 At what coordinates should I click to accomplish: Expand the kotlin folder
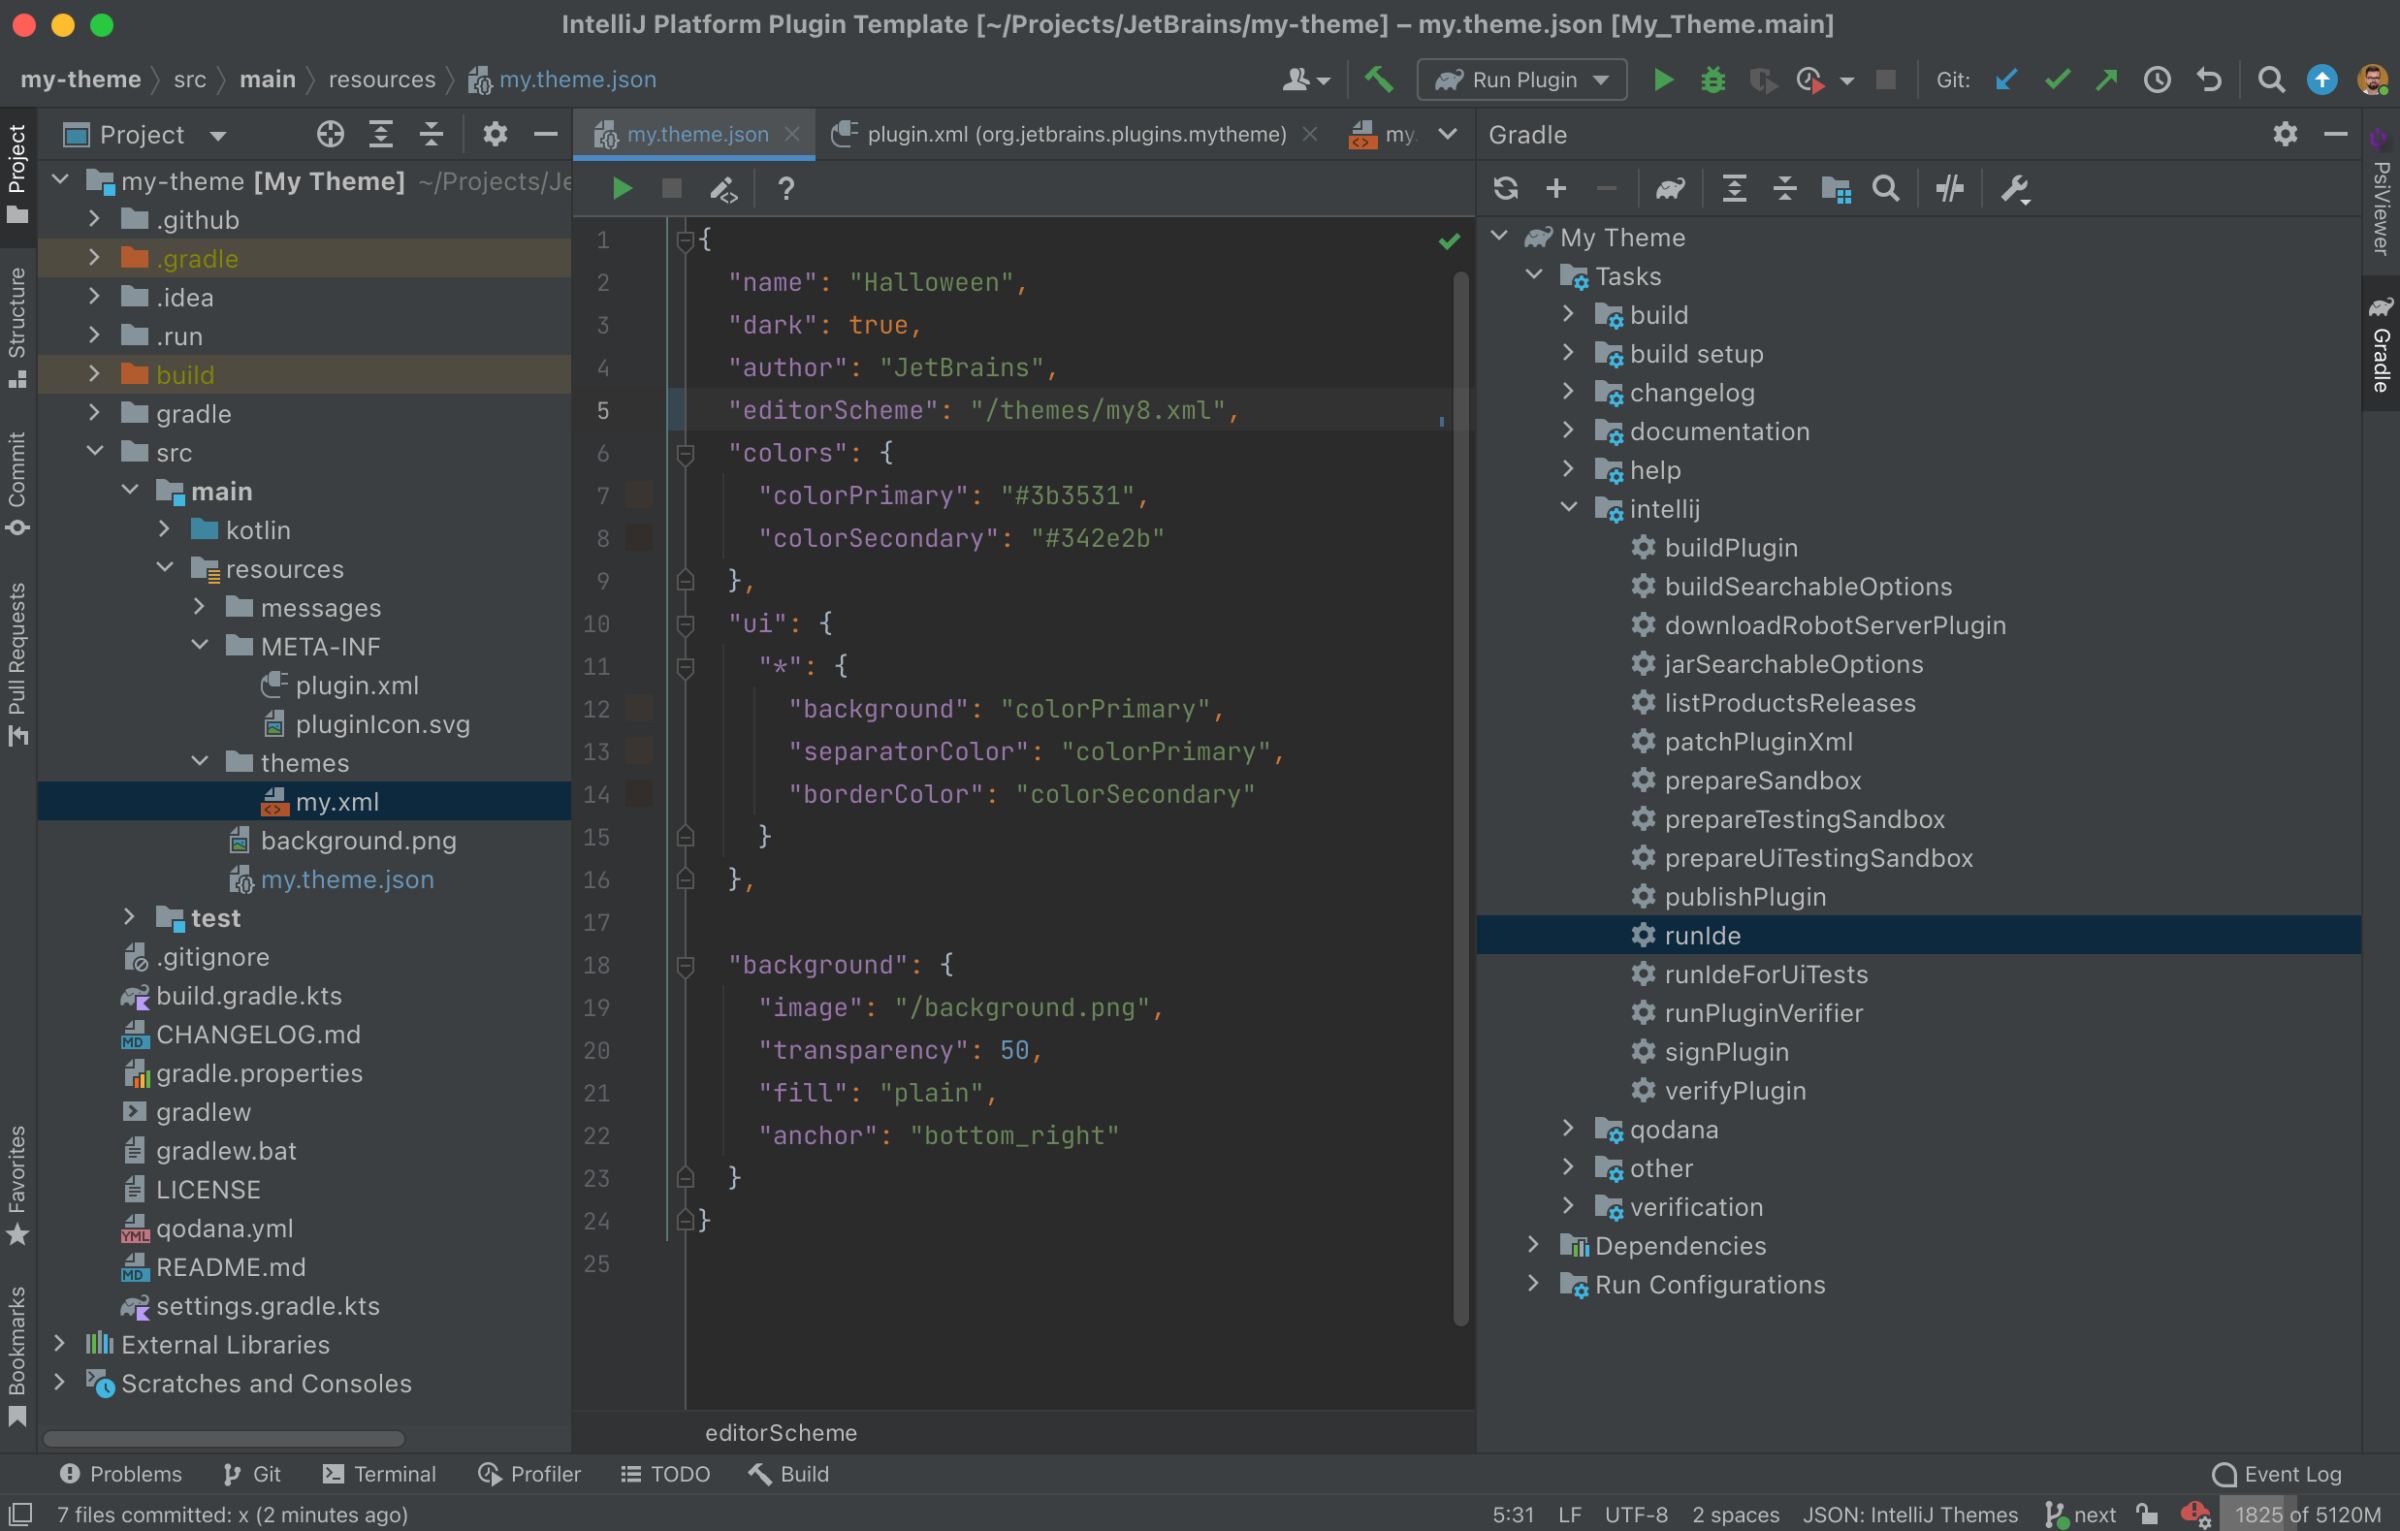[164, 529]
